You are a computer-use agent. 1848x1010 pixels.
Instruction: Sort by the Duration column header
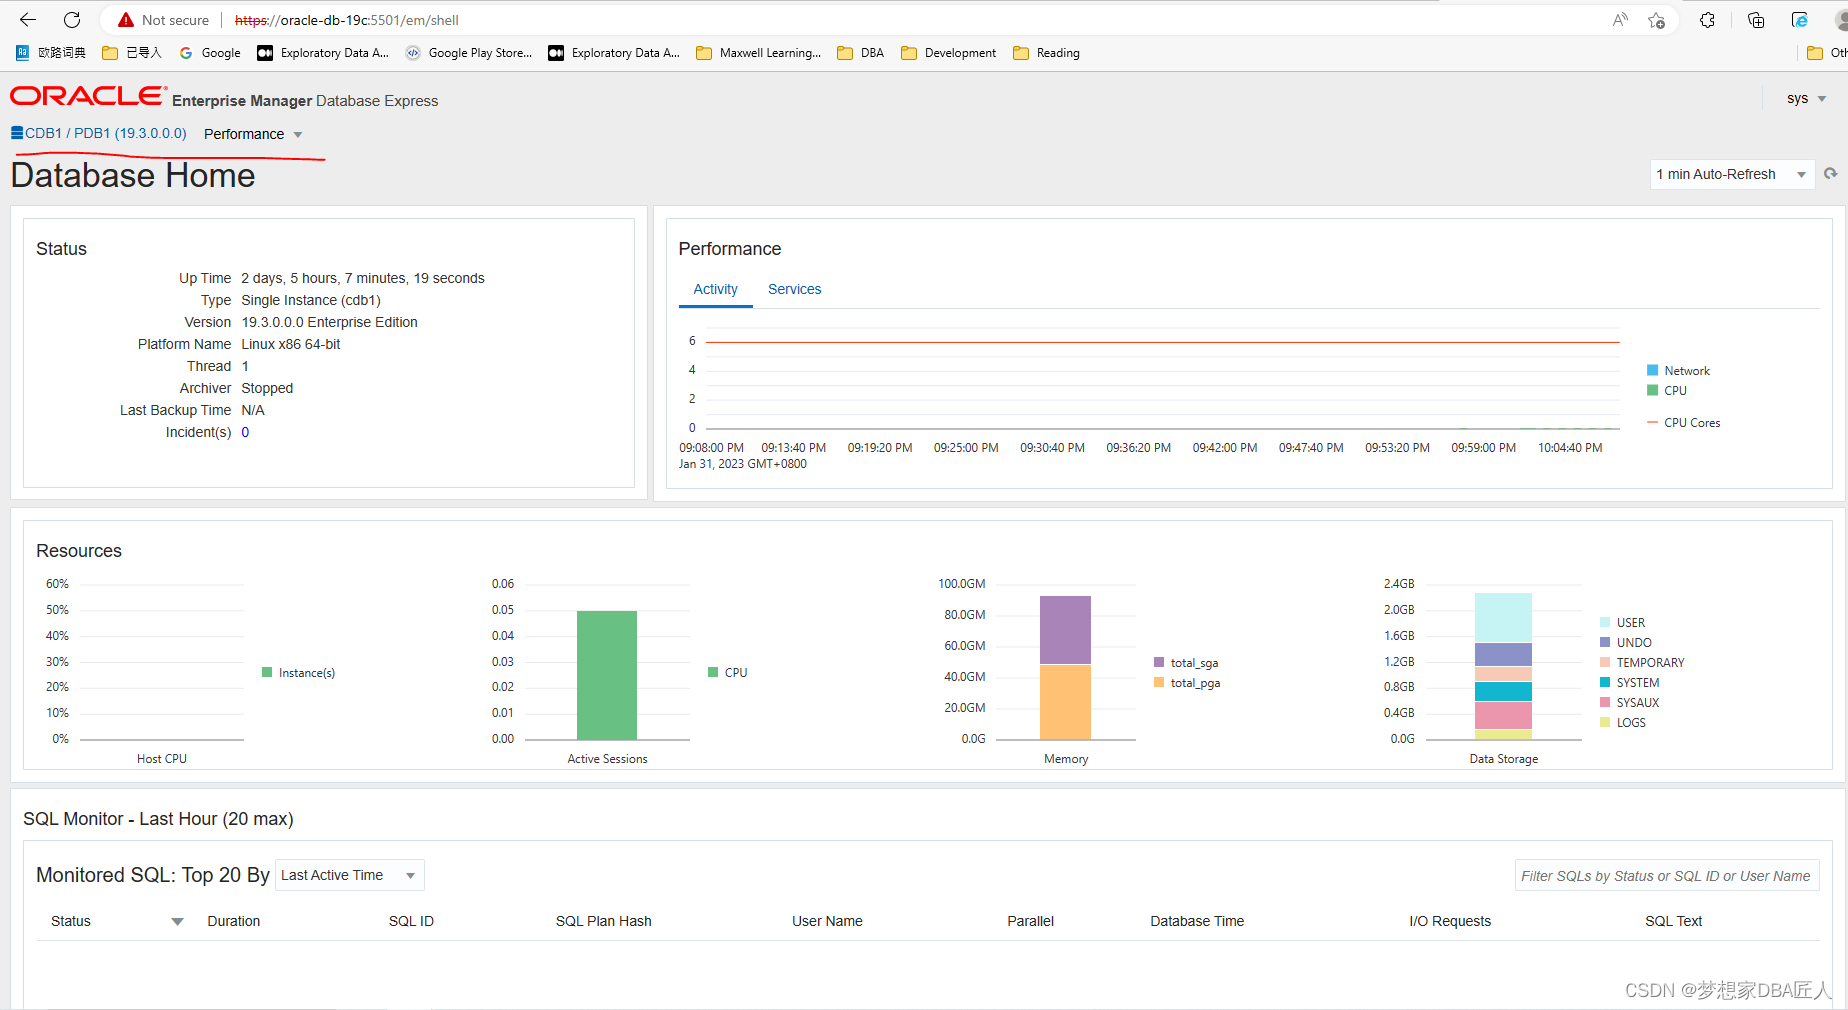coord(233,921)
